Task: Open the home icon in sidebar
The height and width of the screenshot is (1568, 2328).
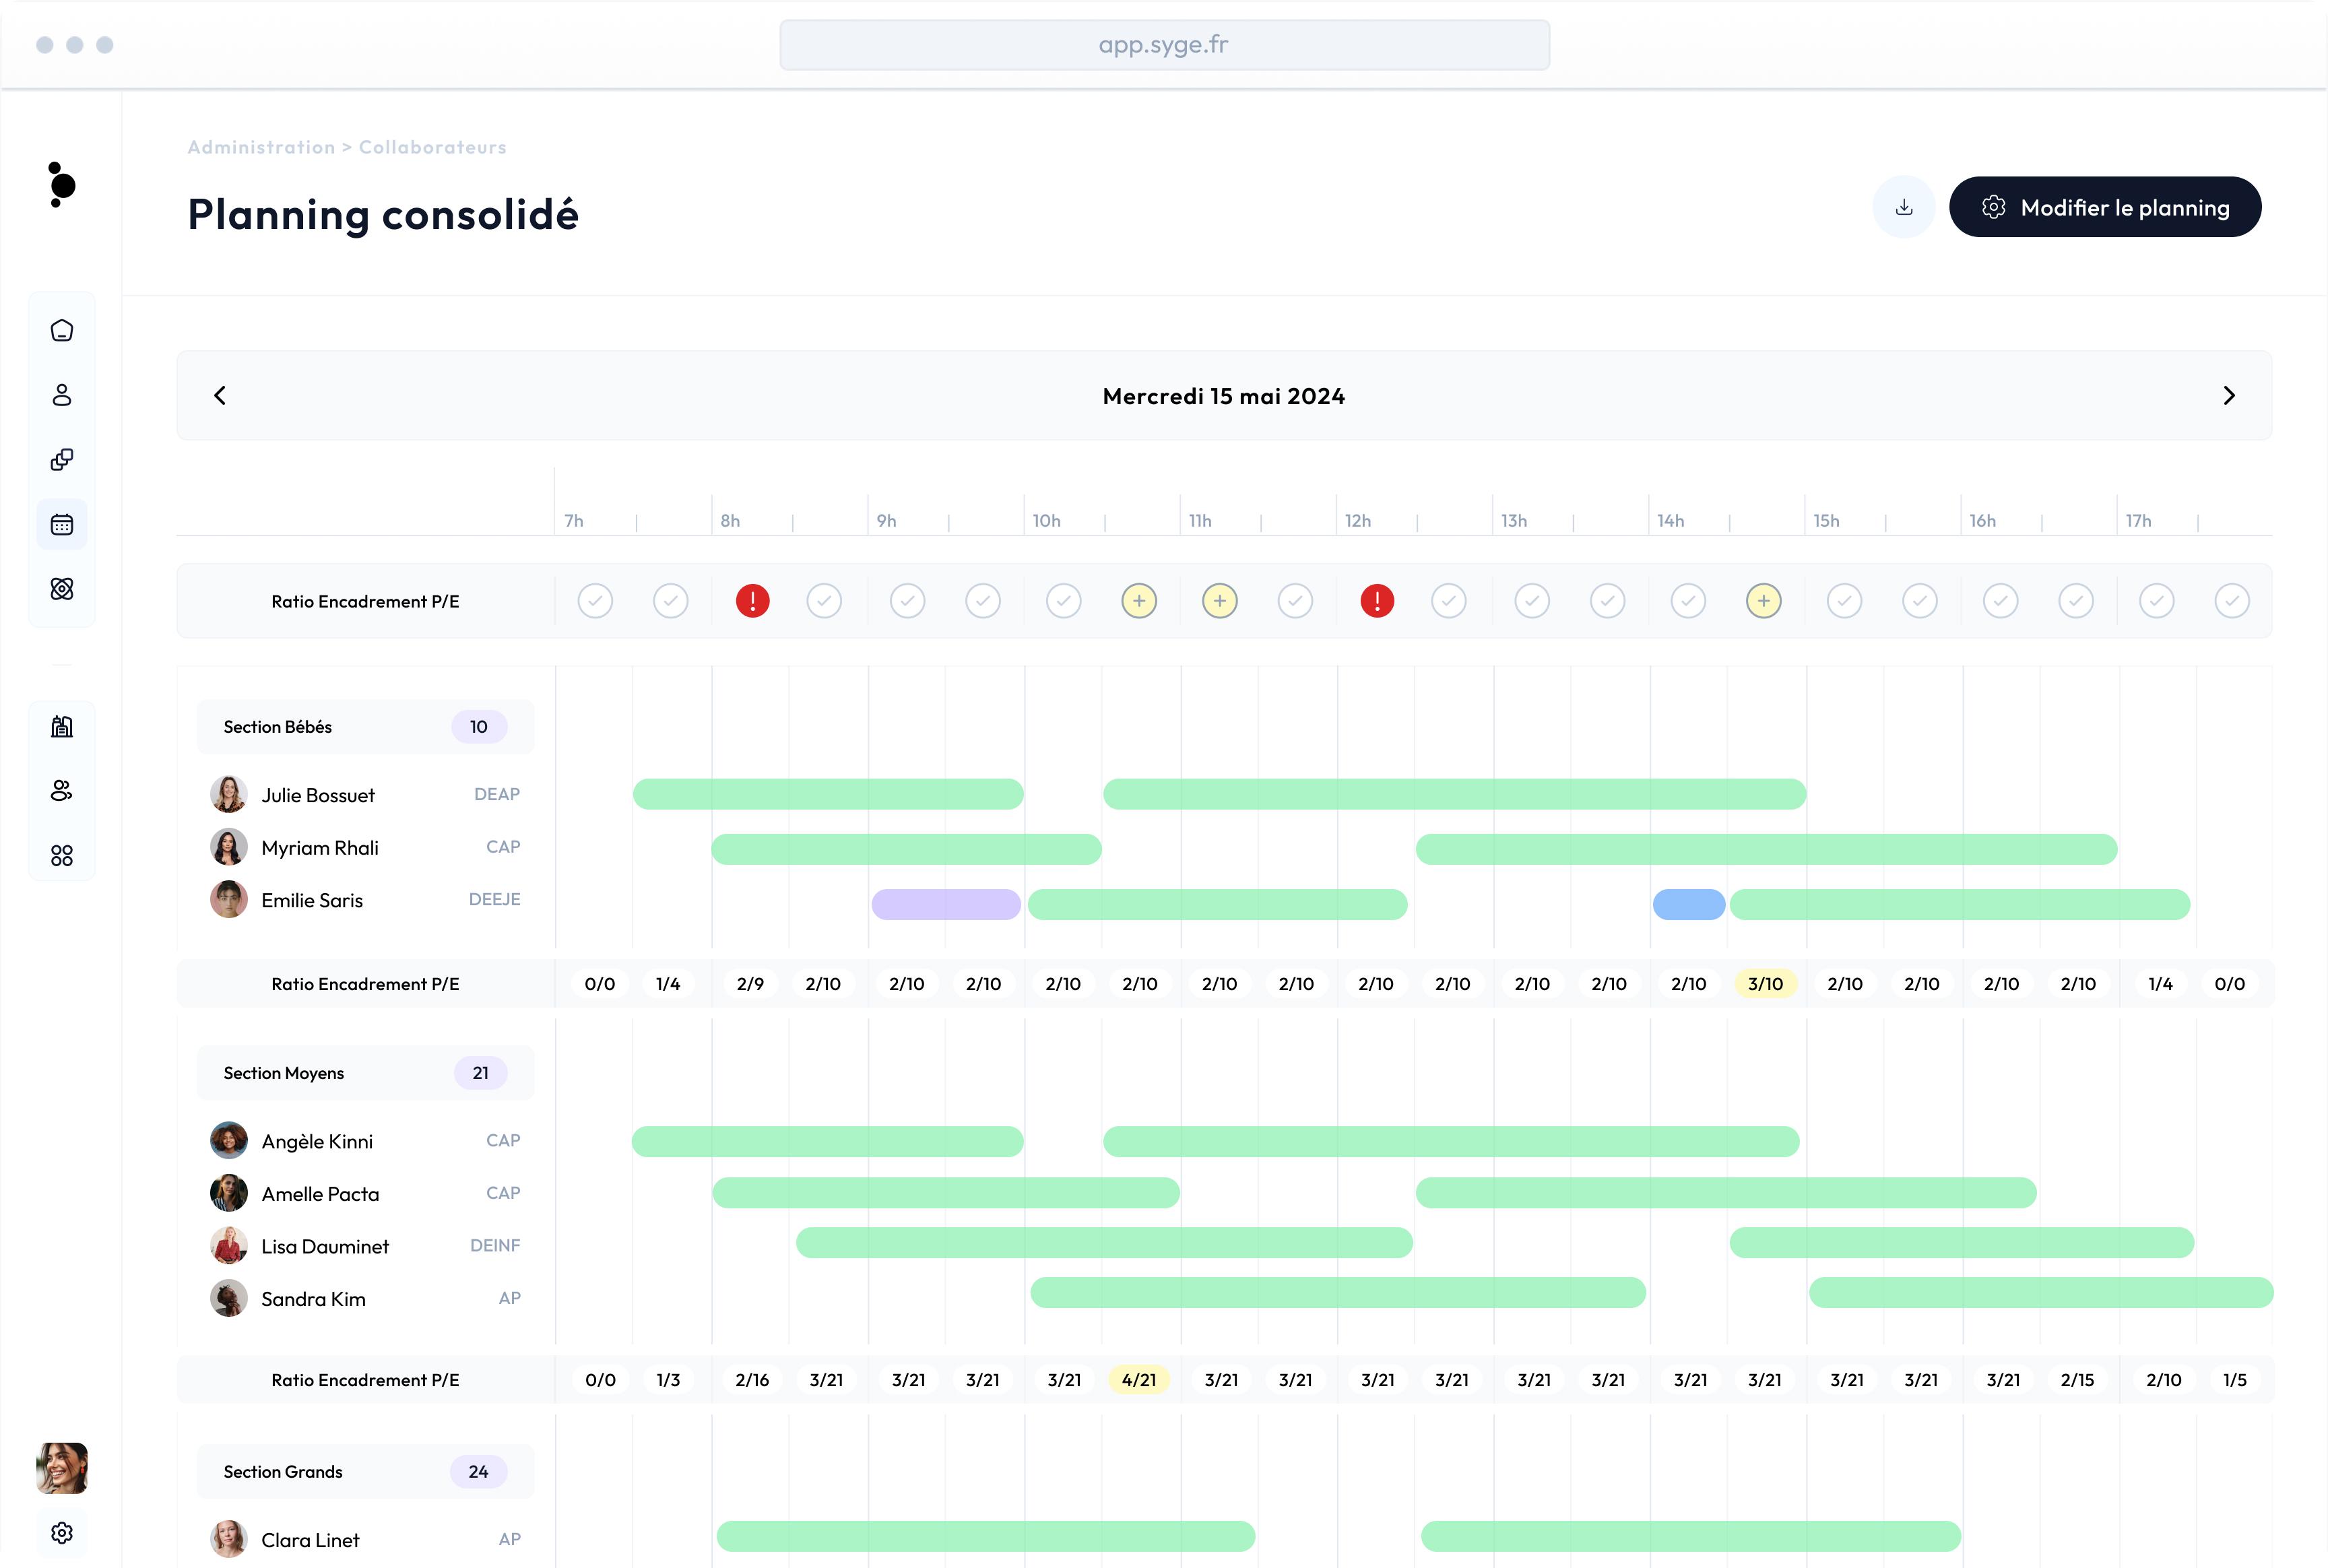Action: (x=62, y=331)
